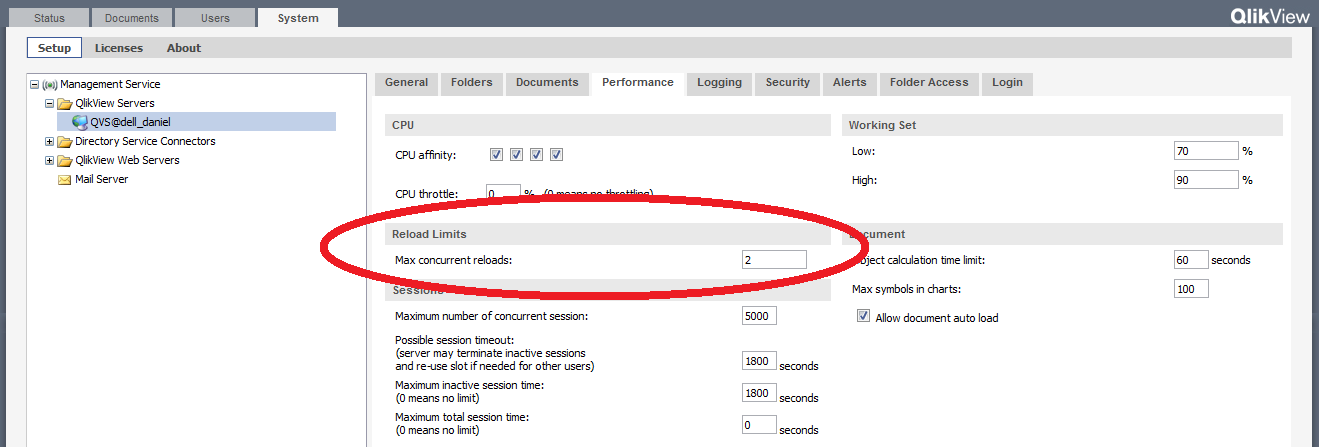This screenshot has height=447, width=1319.
Task: Click the Mail Server envelope icon
Action: pyautogui.click(x=64, y=180)
